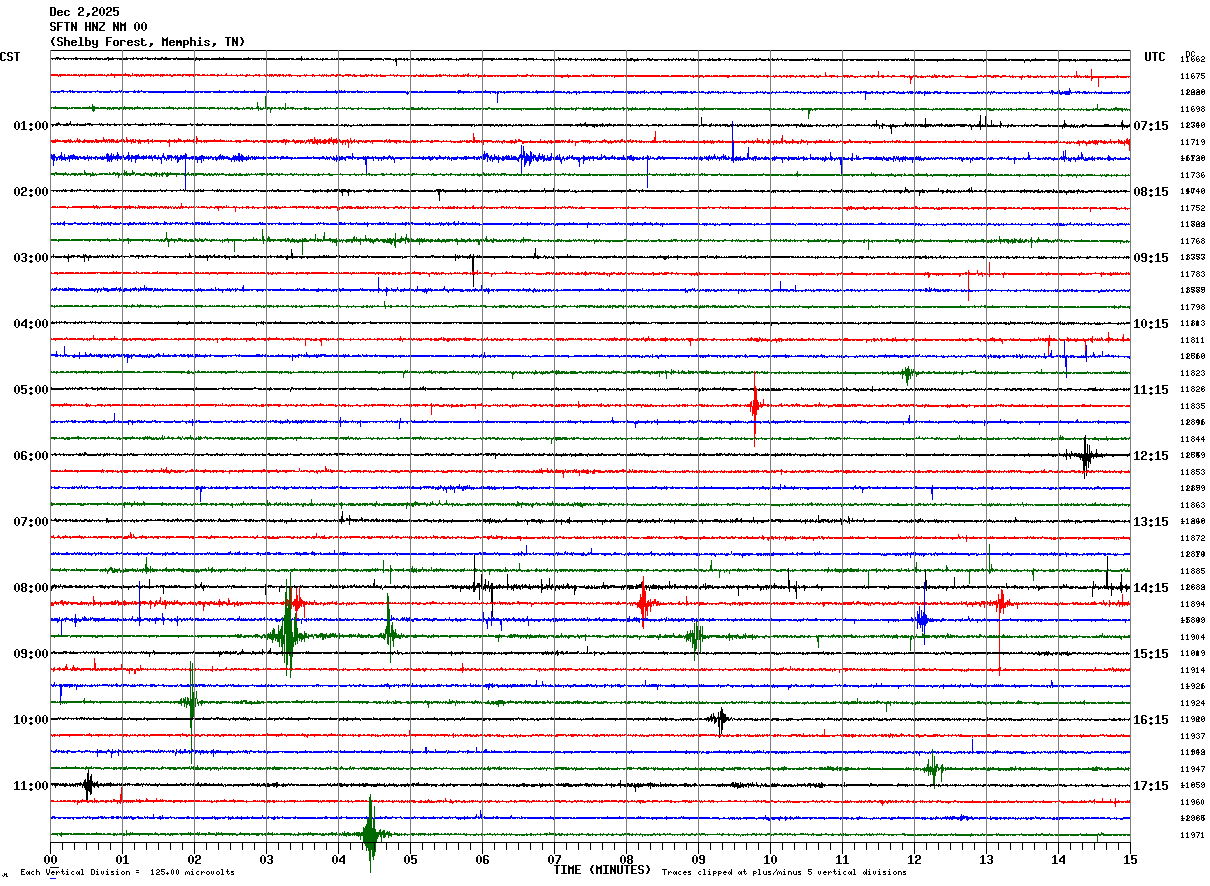
Task: Click minute tick label '10' on the axis
Action: pyautogui.click(x=771, y=859)
